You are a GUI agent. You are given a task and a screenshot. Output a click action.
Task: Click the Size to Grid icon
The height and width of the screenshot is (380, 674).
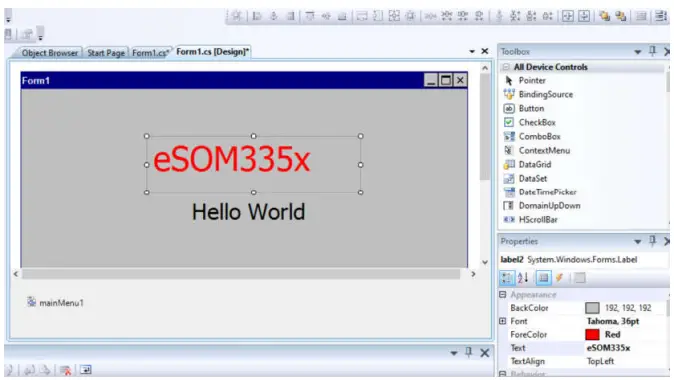point(411,16)
